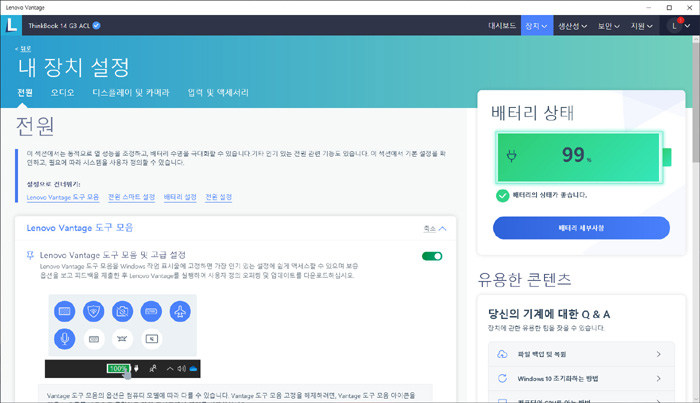Image resolution: width=700 pixels, height=403 pixels.
Task: Jump to 전원 설정 link
Action: pyautogui.click(x=218, y=197)
